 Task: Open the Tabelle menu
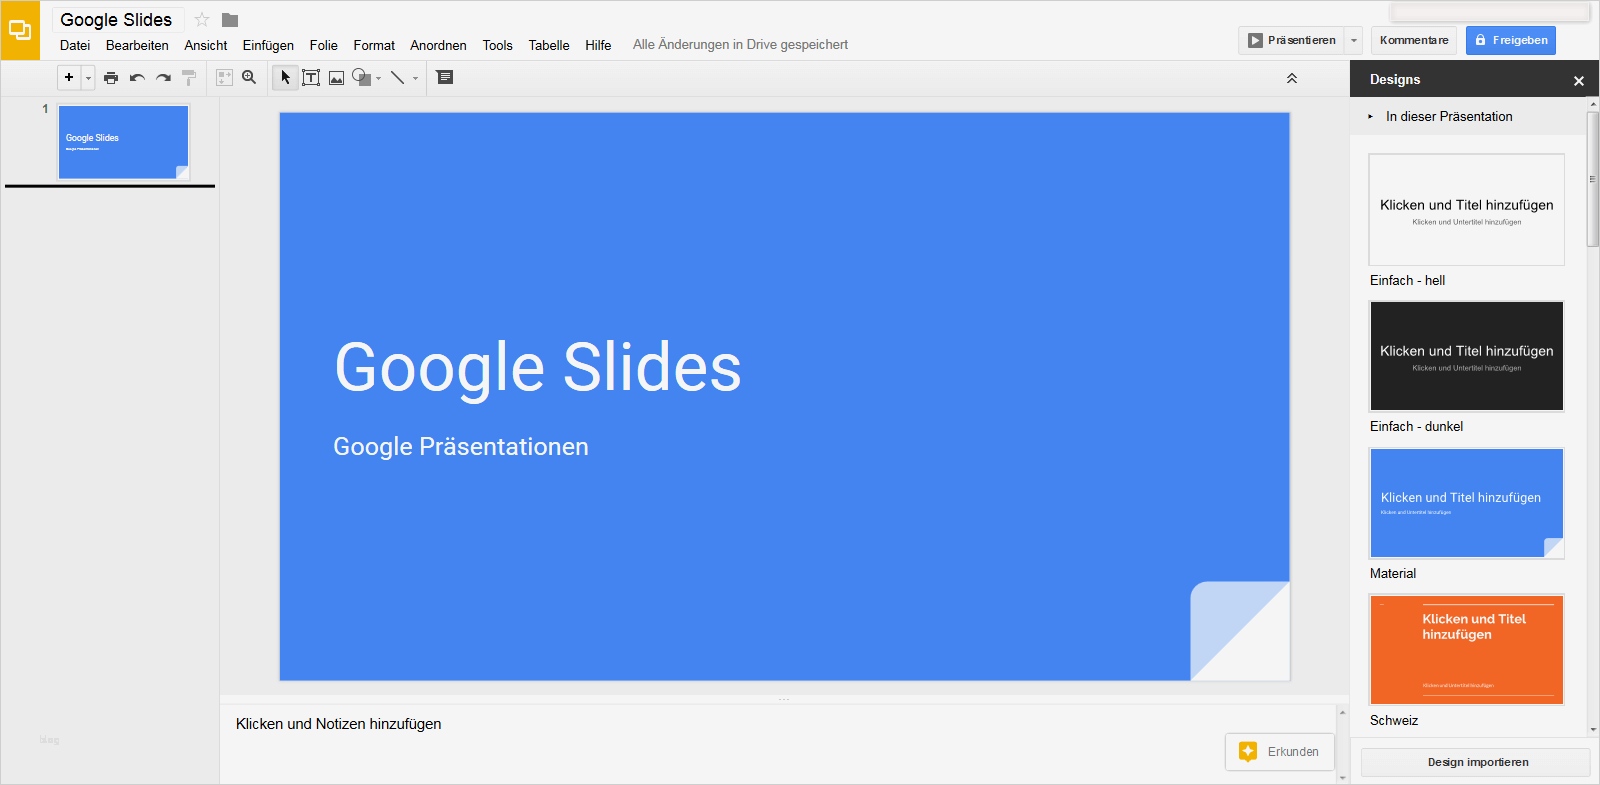(x=549, y=45)
